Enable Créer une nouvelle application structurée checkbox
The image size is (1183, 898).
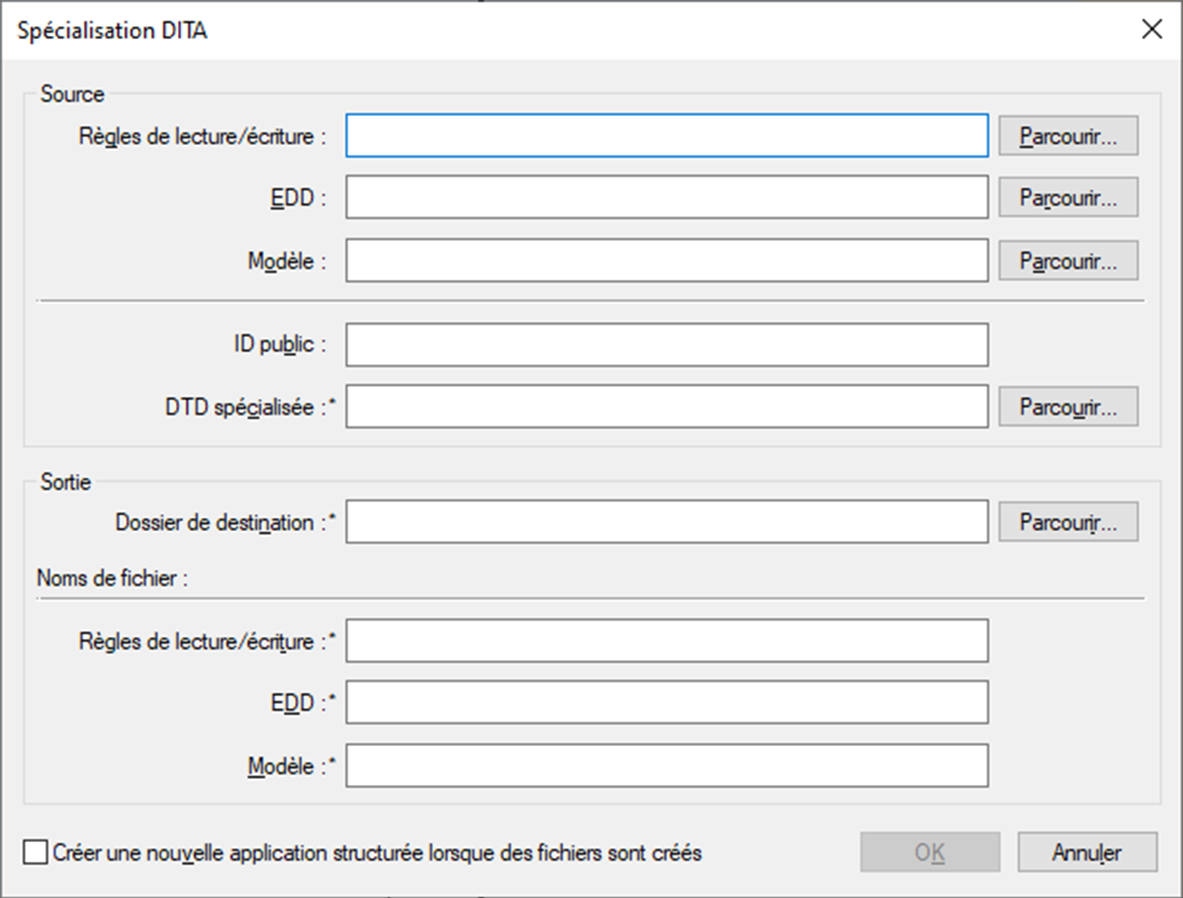pos(36,853)
